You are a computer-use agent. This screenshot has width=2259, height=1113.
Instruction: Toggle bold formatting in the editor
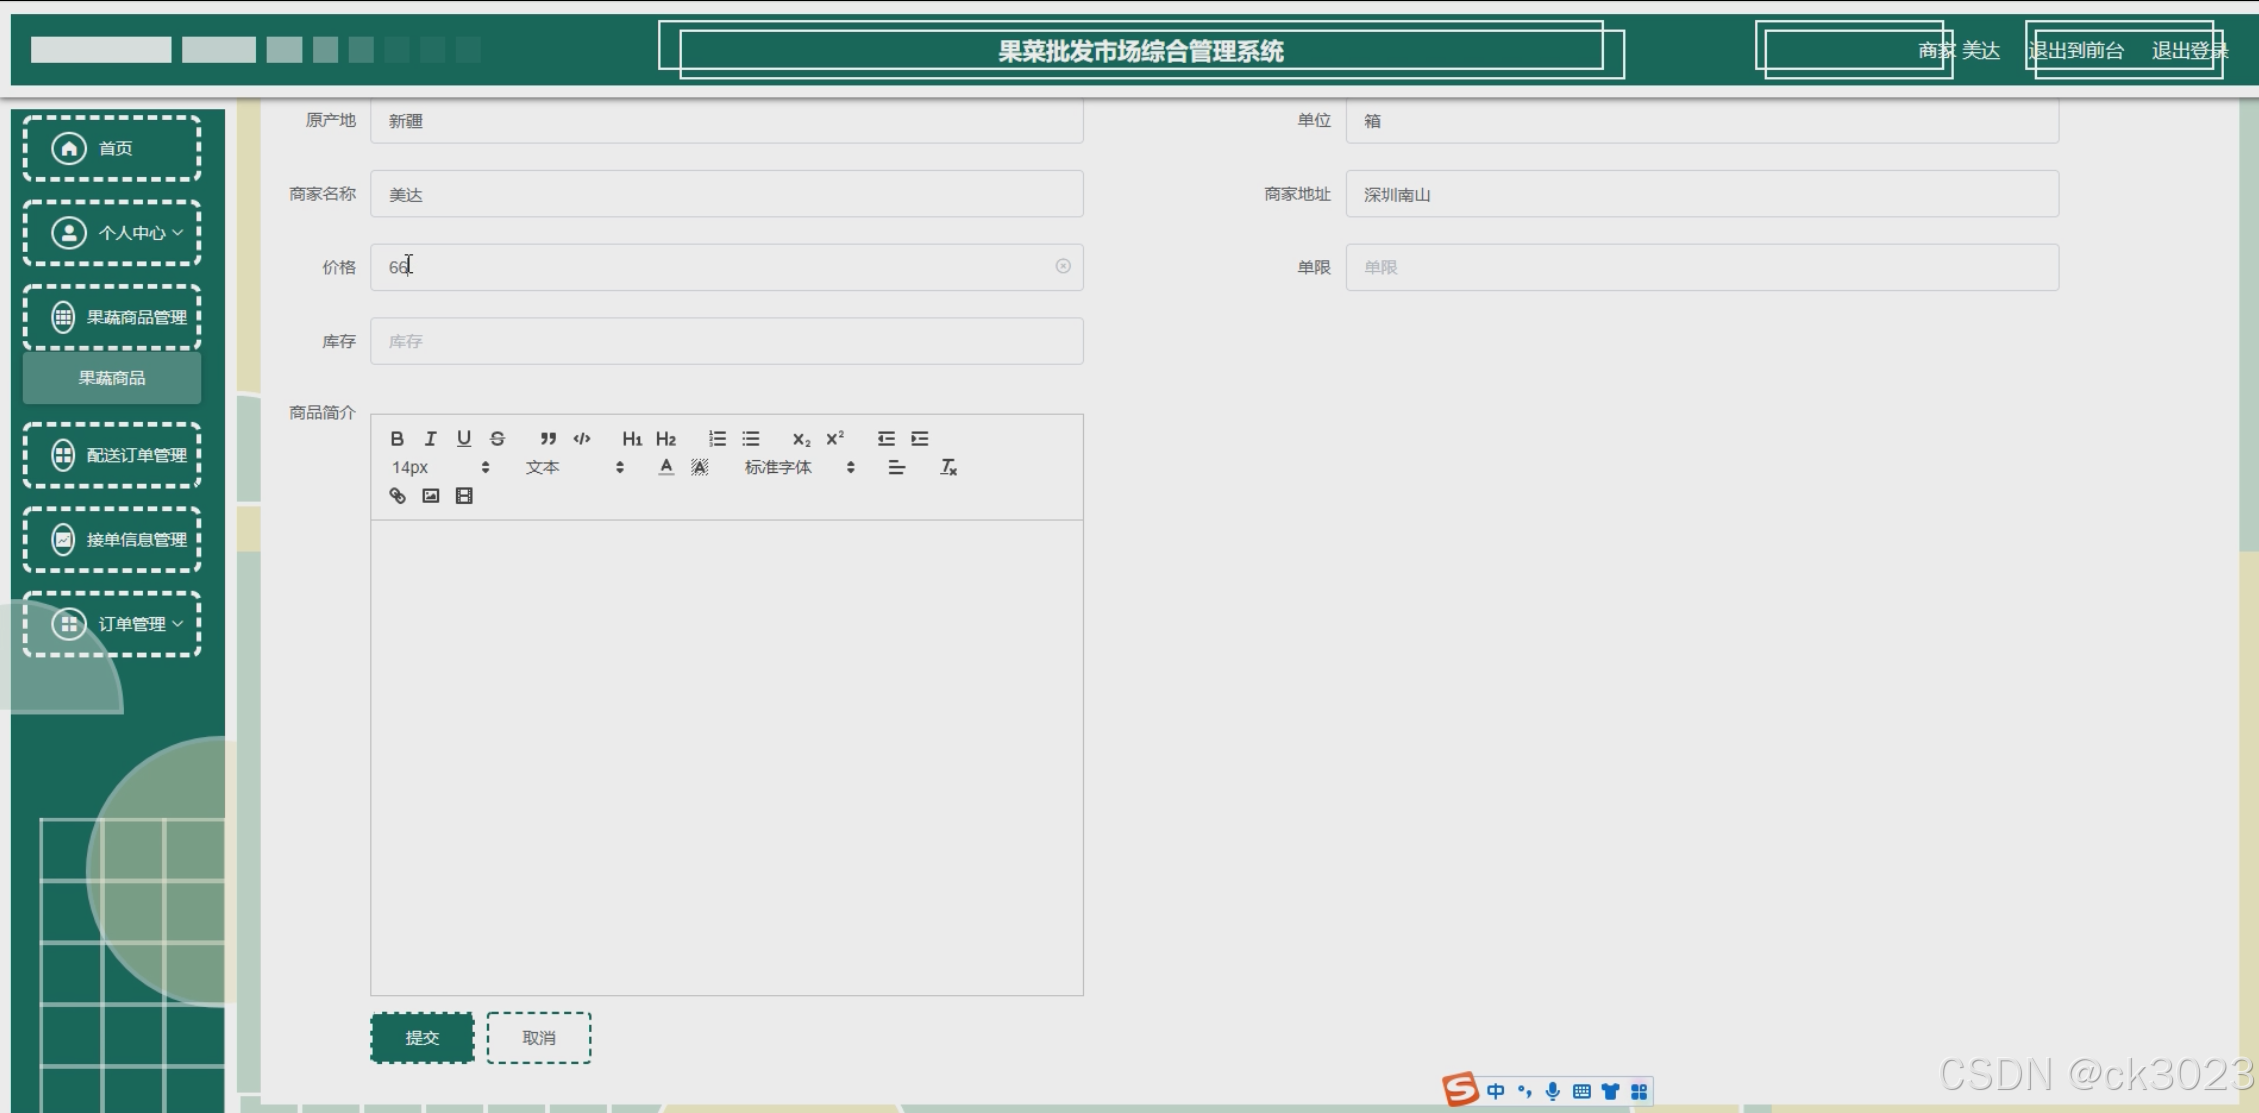(x=397, y=438)
